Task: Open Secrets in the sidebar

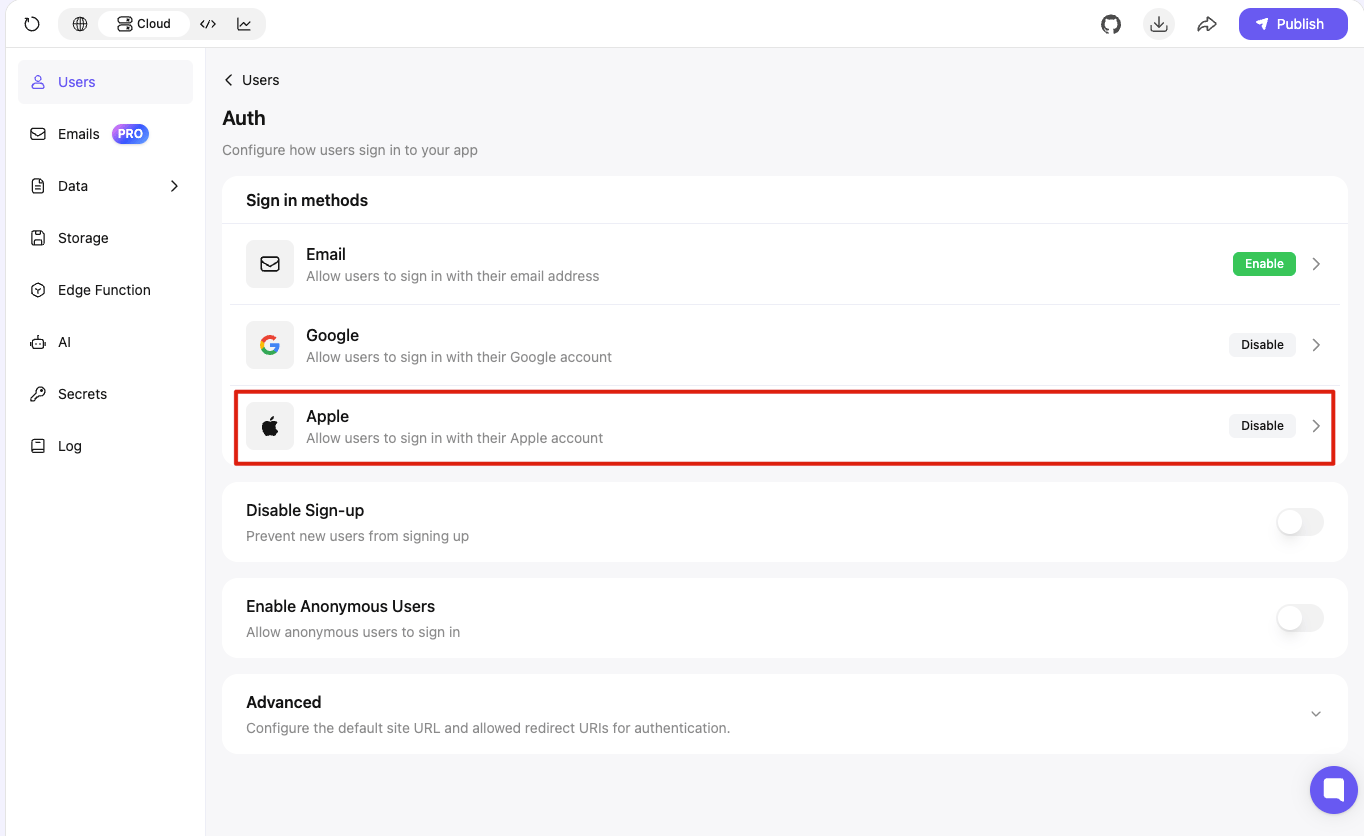Action: [105, 394]
